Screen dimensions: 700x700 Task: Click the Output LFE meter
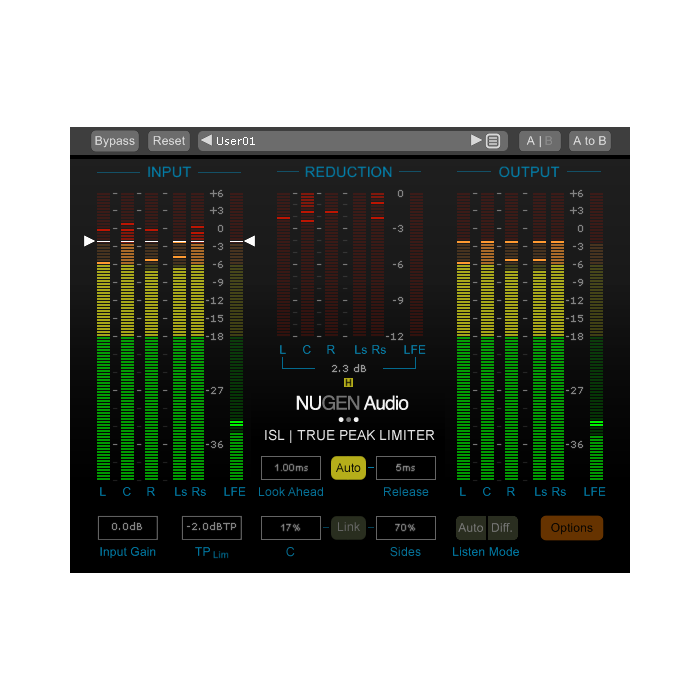pos(596,337)
